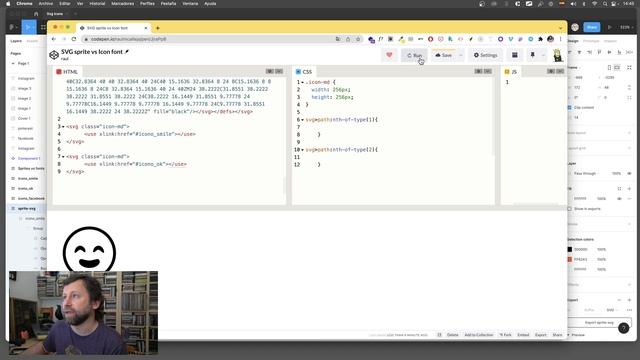Open the Archivo menu in the macOS menu bar

click(46, 4)
